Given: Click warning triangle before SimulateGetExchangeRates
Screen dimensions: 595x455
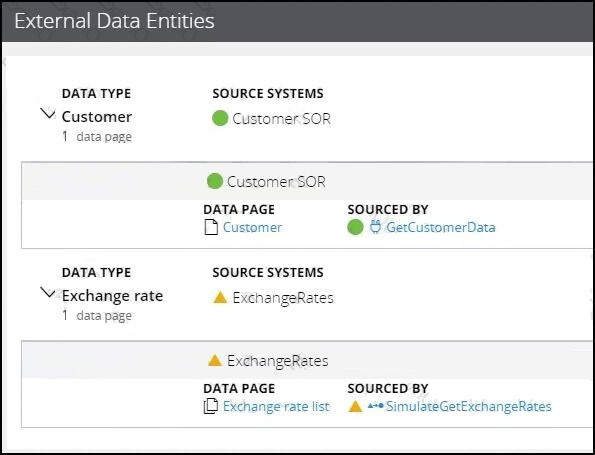Looking at the screenshot, I should click(x=355, y=406).
